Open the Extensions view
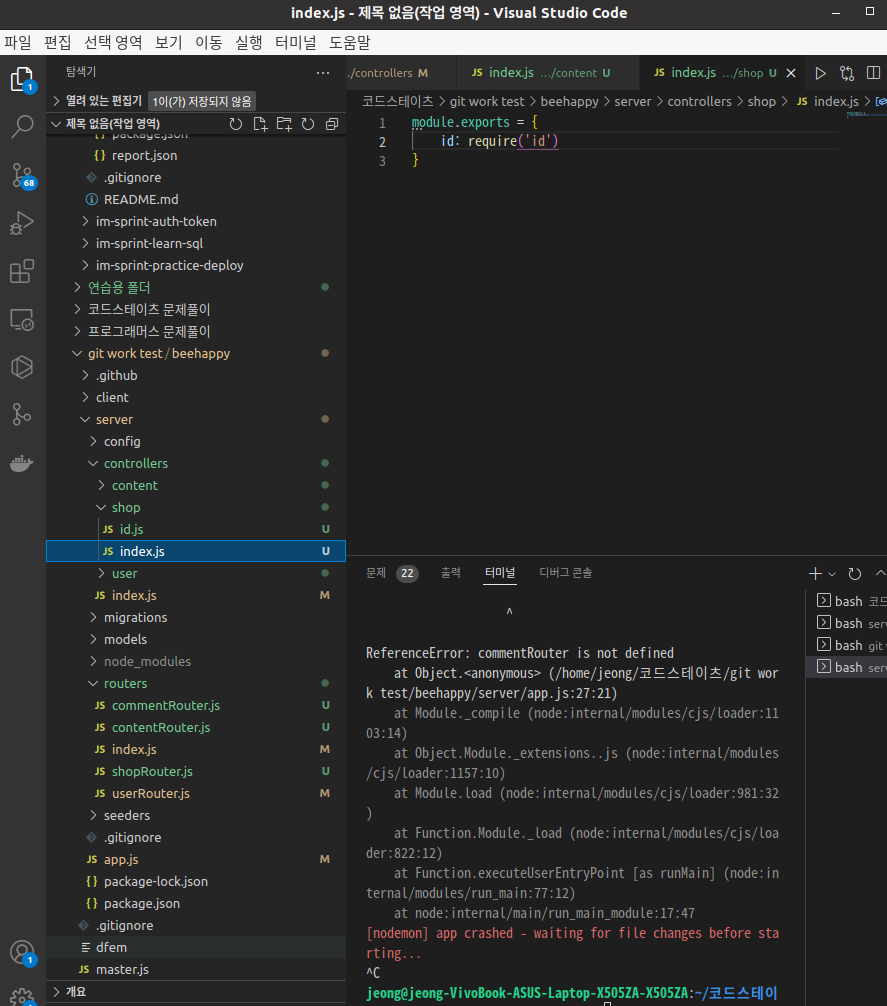 [x=22, y=271]
